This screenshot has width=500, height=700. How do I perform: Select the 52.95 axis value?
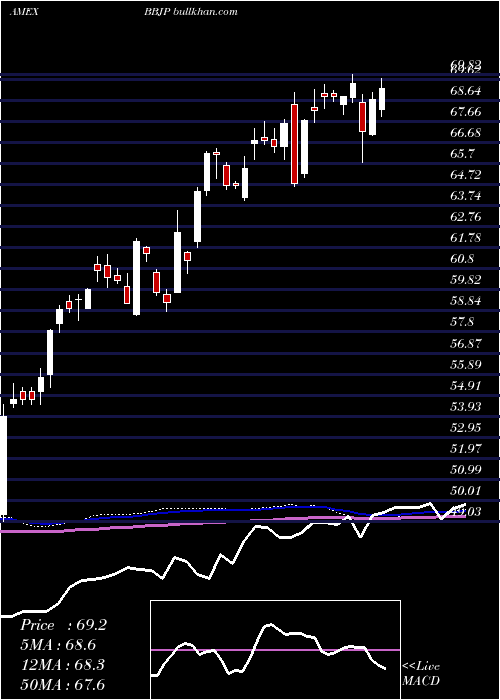[466, 428]
